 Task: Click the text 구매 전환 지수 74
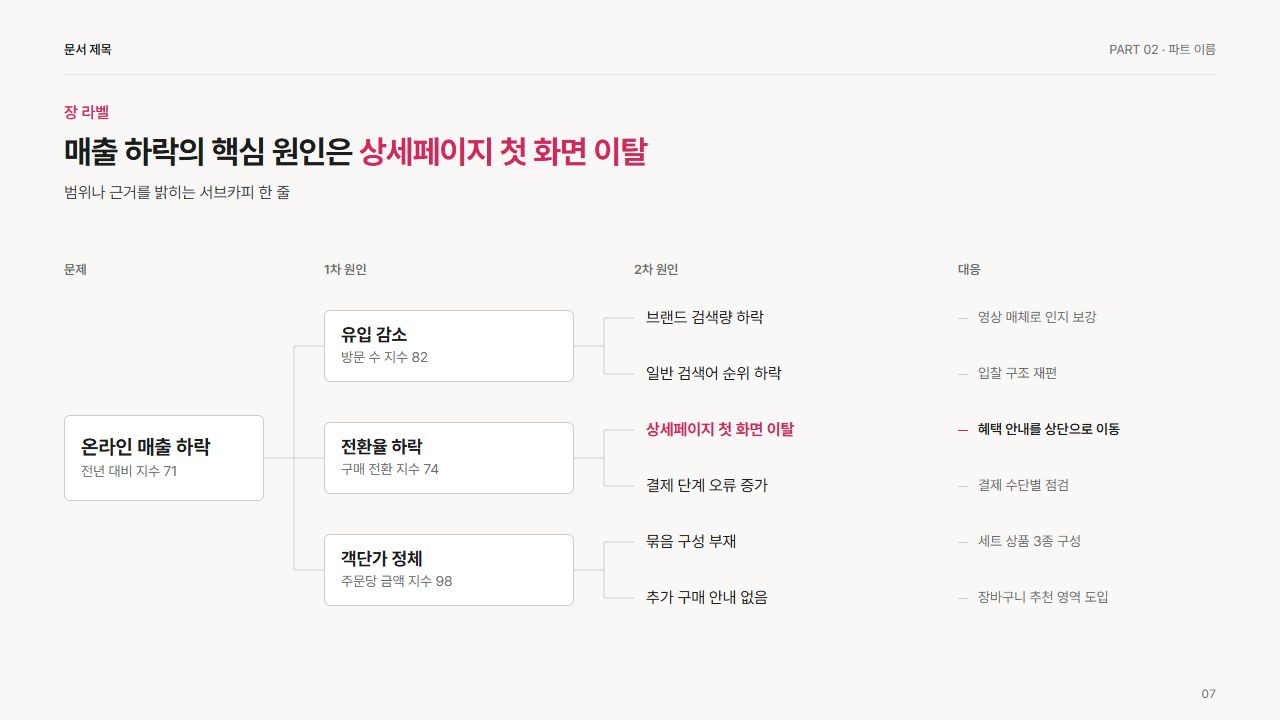click(x=390, y=469)
